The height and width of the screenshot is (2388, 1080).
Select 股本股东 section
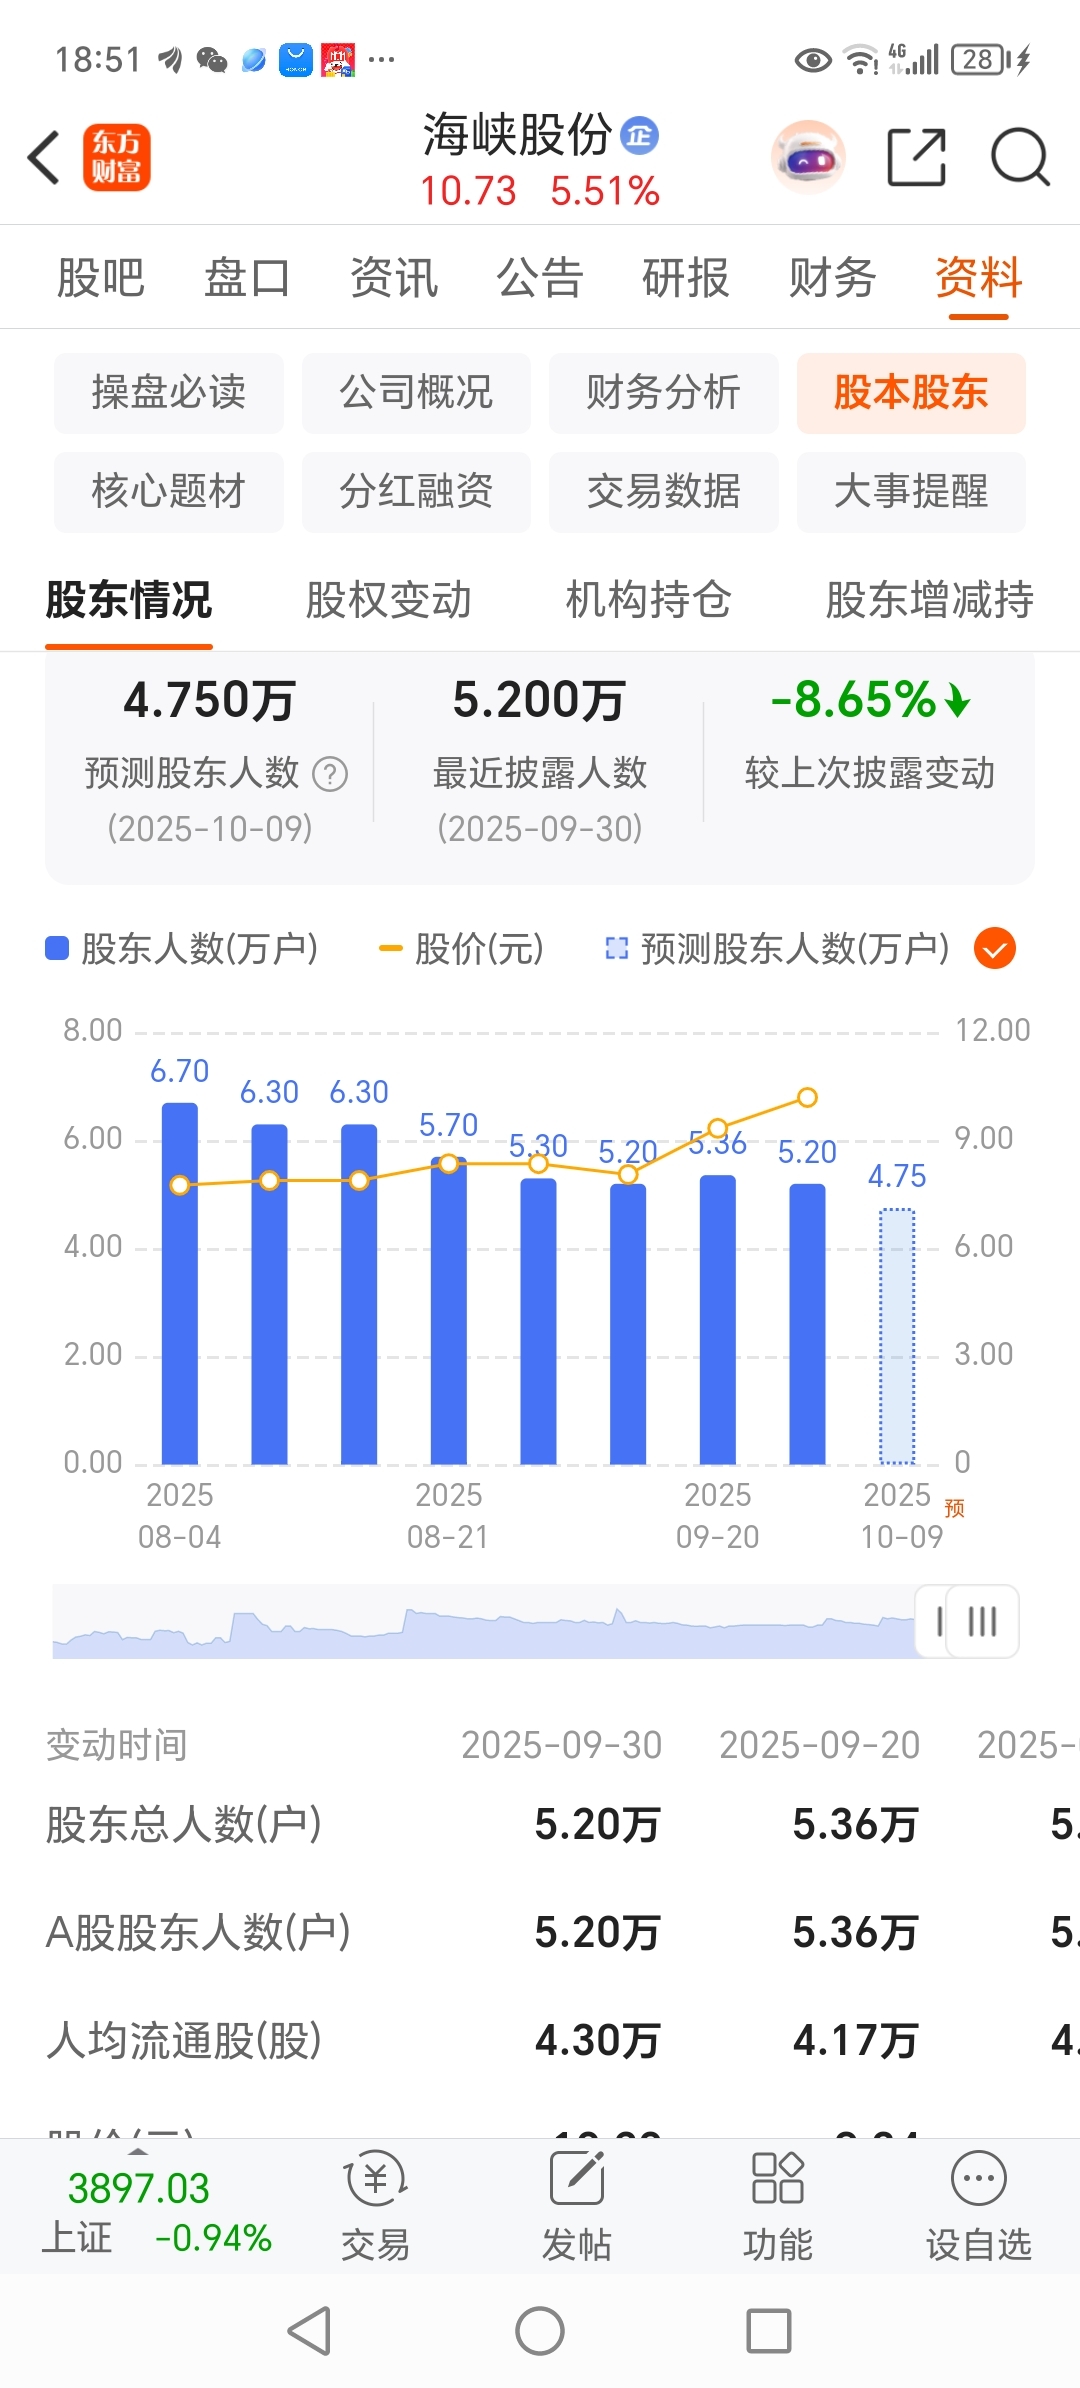pyautogui.click(x=911, y=393)
